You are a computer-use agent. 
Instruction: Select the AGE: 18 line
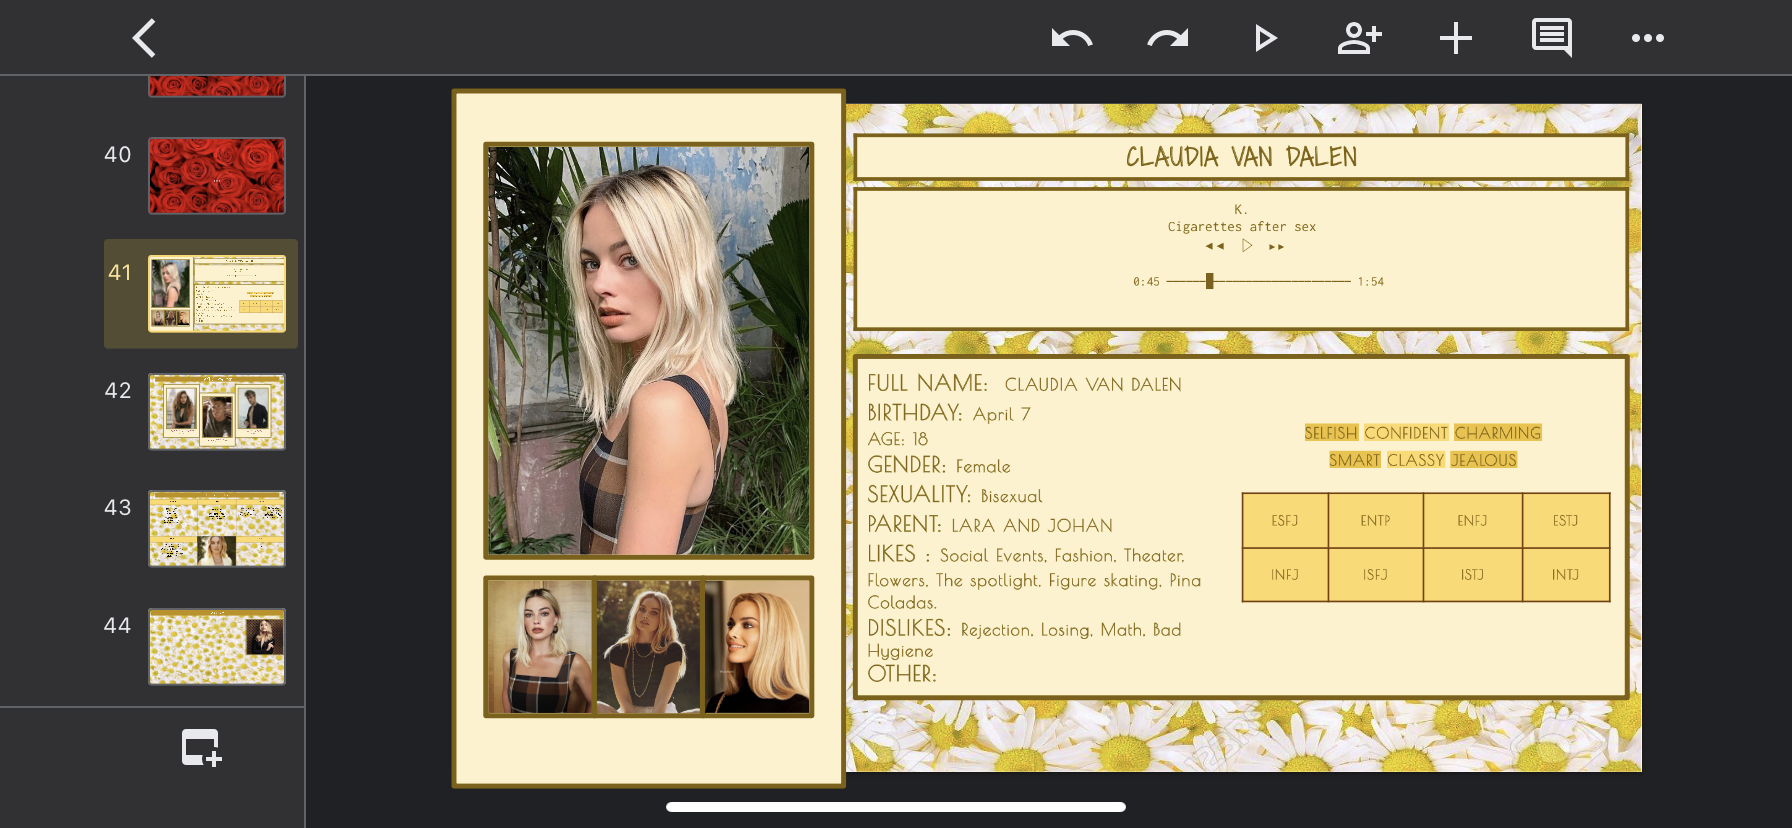[898, 439]
